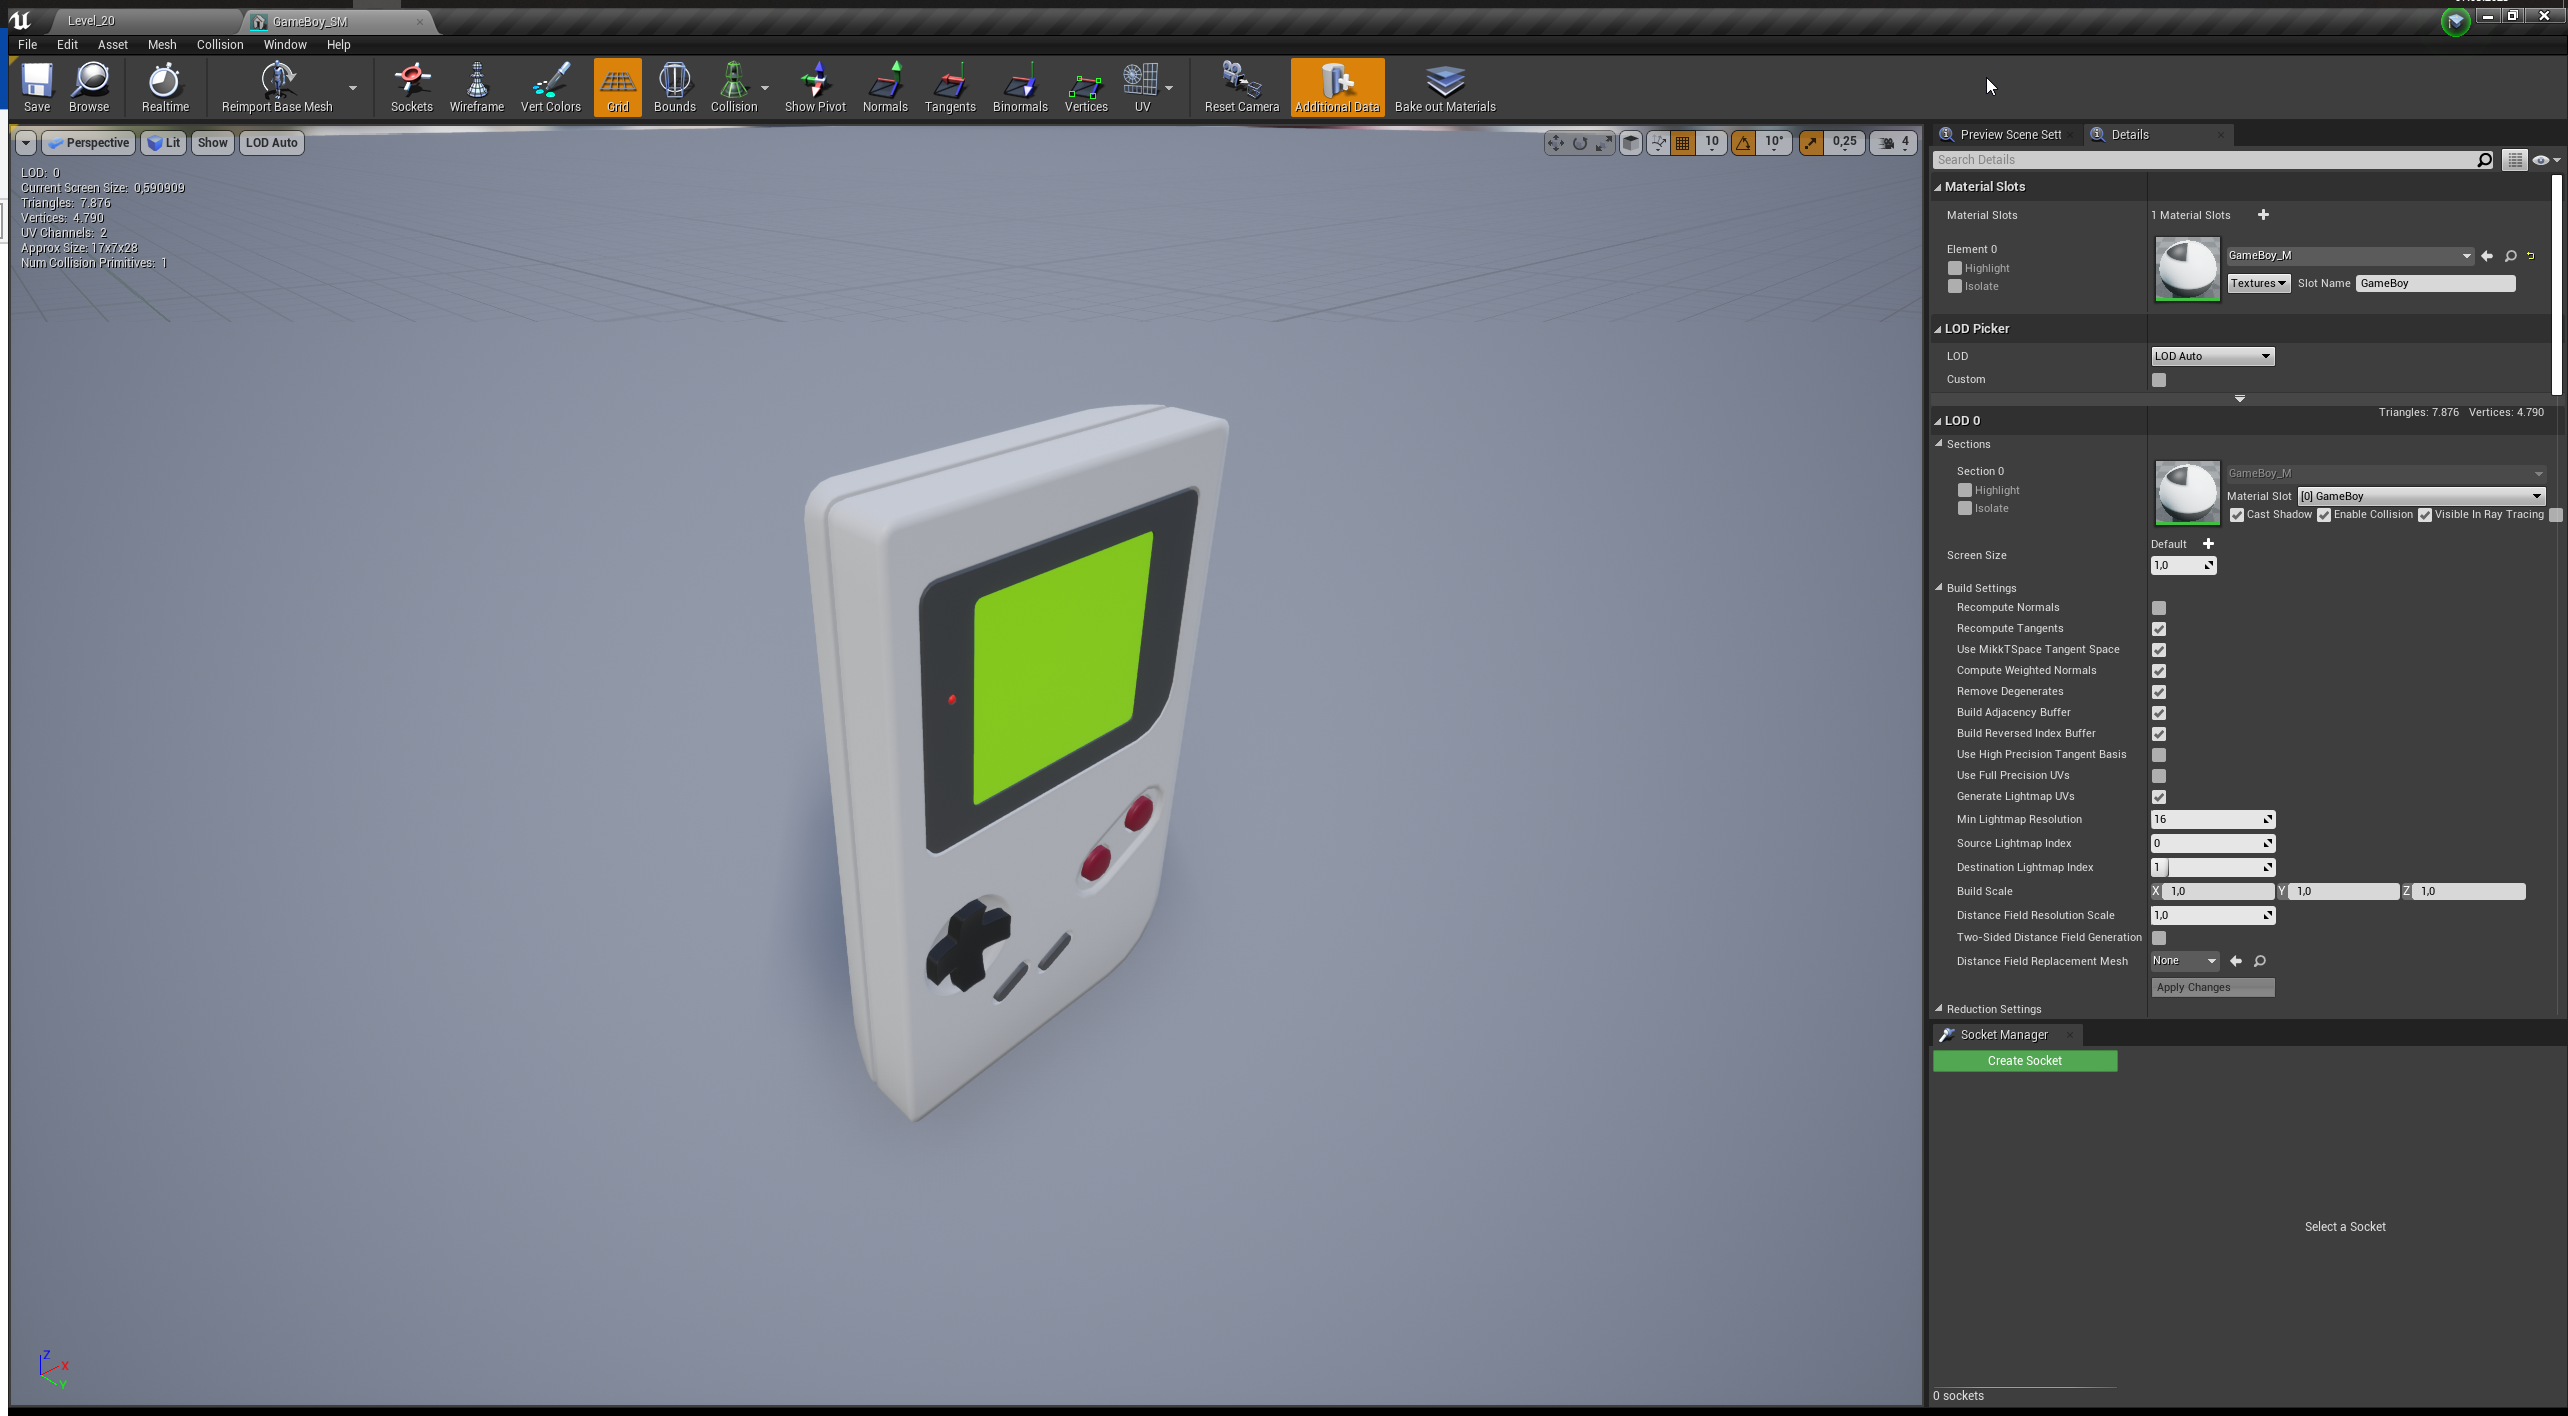
Task: Click Destination Lightmap Index slider field
Action: (x=2212, y=868)
